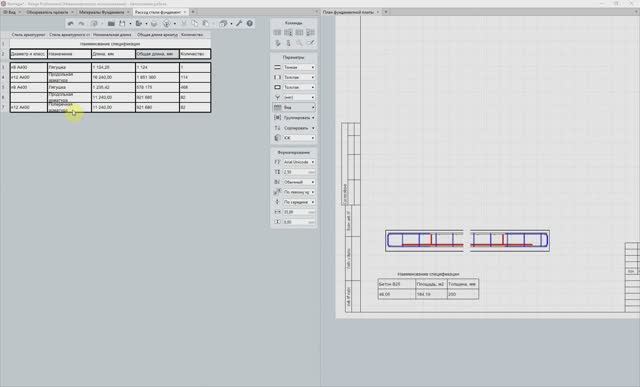
Task: Click Бетон B25 cell on drawing sheet
Action: point(396,284)
